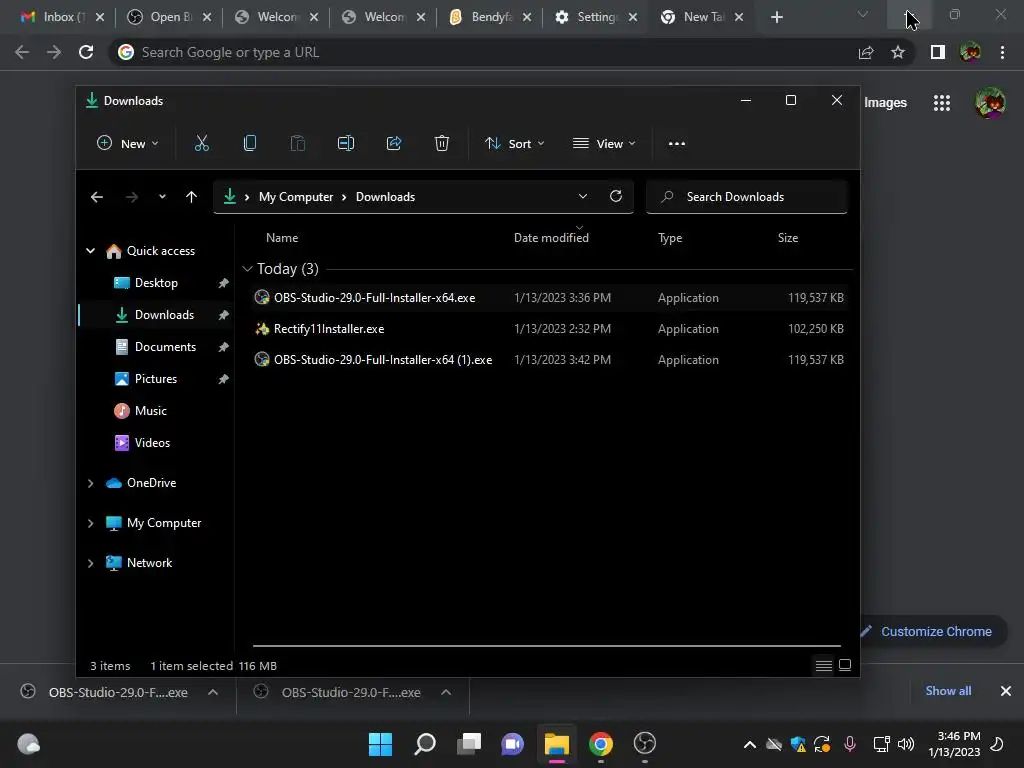This screenshot has width=1024, height=768.
Task: Expand the Network tree node
Action: click(91, 563)
